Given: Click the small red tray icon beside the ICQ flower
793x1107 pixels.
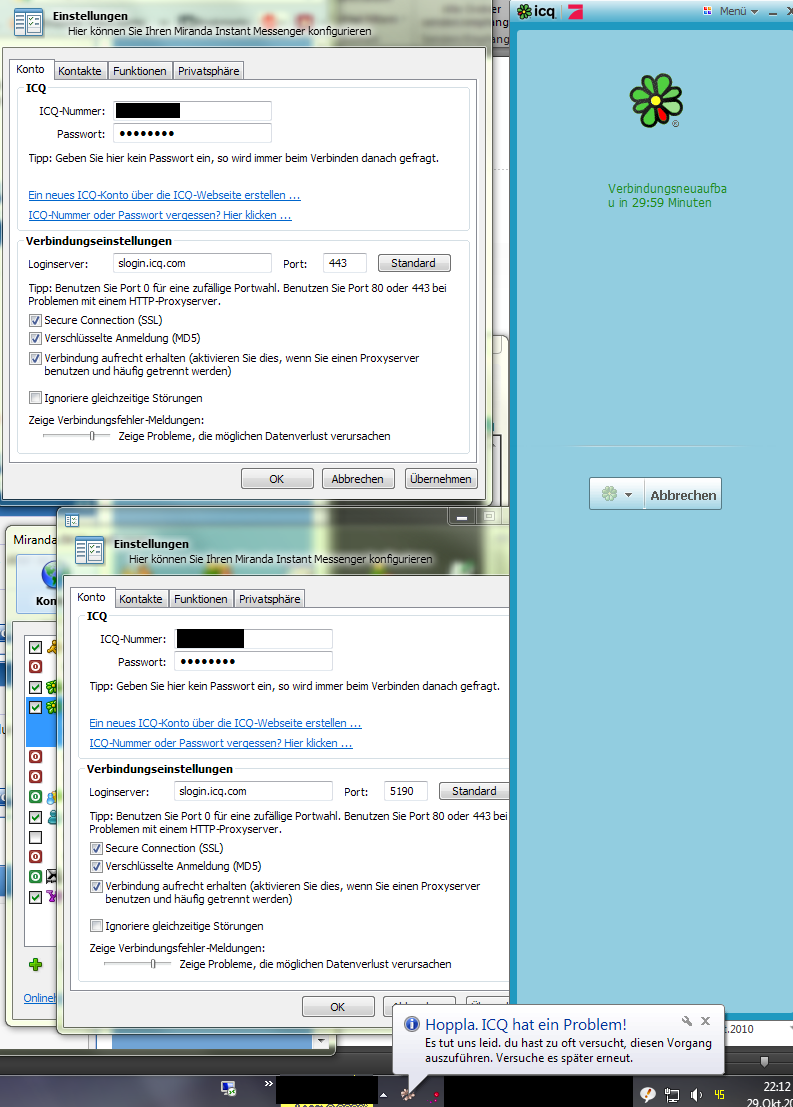Looking at the screenshot, I should pyautogui.click(x=435, y=1096).
